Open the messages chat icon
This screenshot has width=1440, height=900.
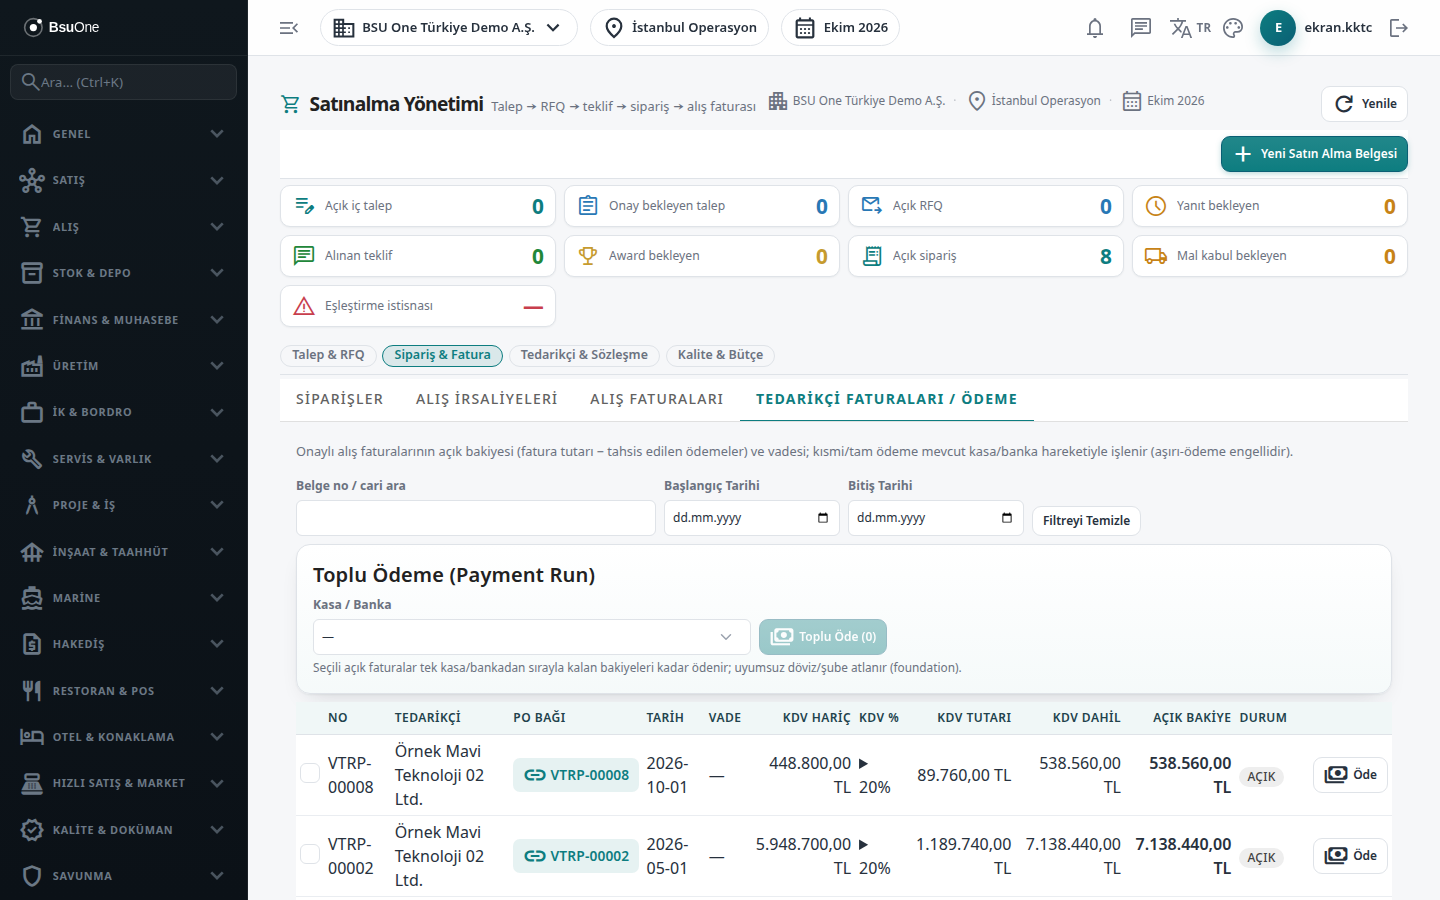pos(1141,28)
